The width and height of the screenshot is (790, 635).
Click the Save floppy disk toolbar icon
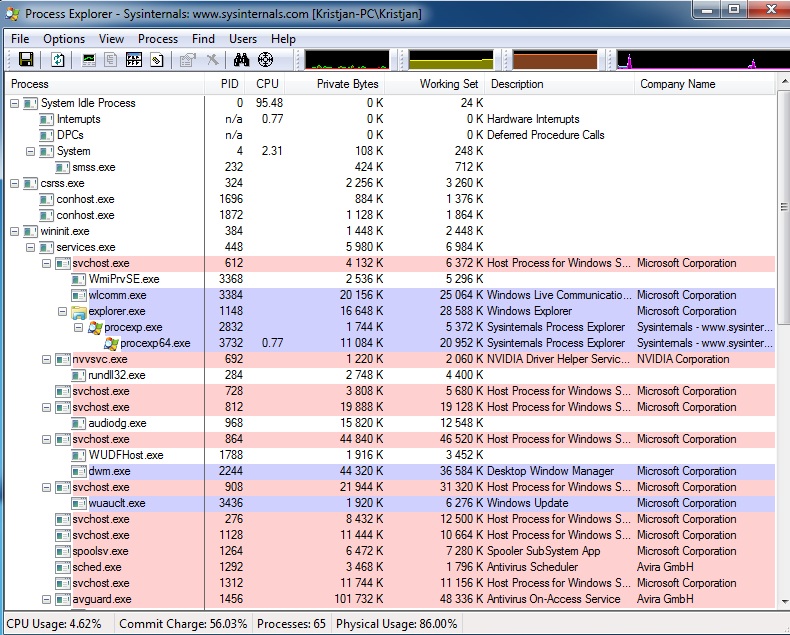[x=26, y=59]
